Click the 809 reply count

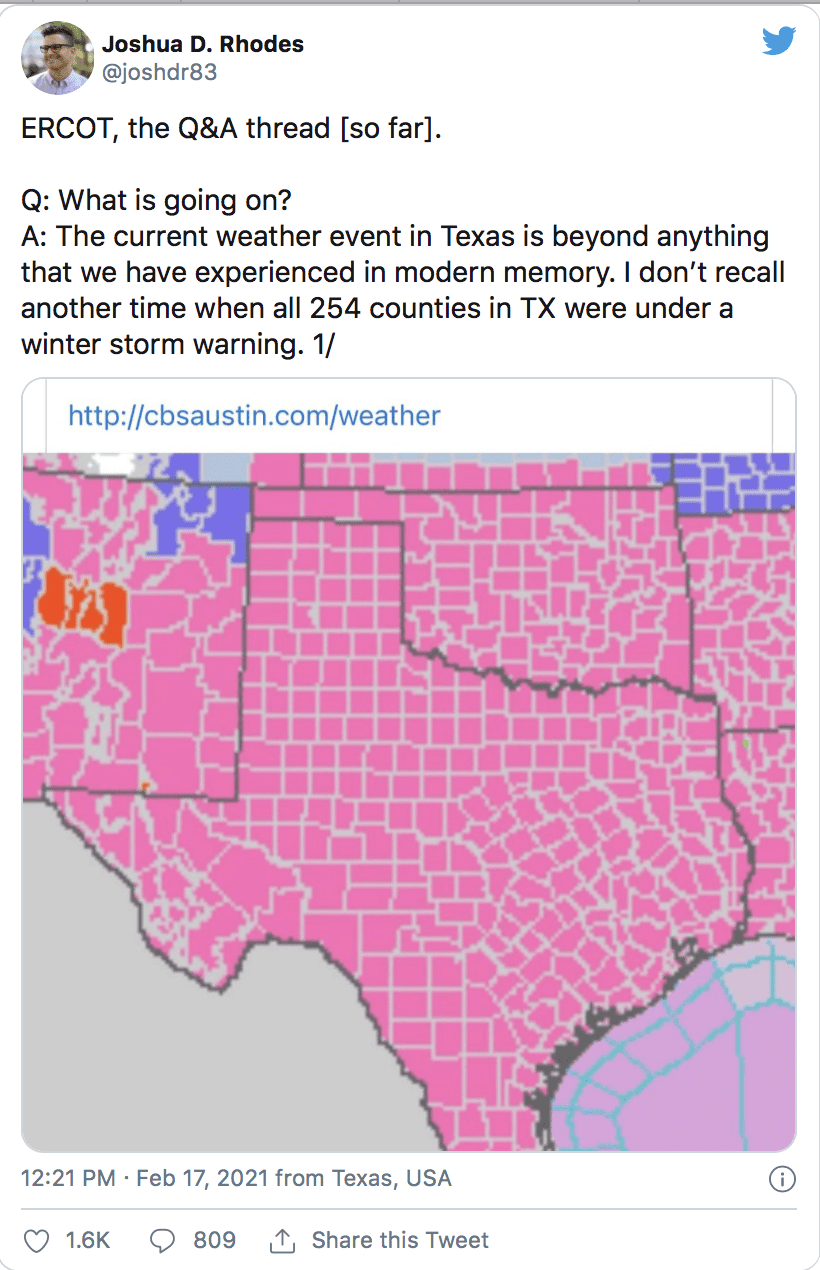click(x=212, y=1239)
